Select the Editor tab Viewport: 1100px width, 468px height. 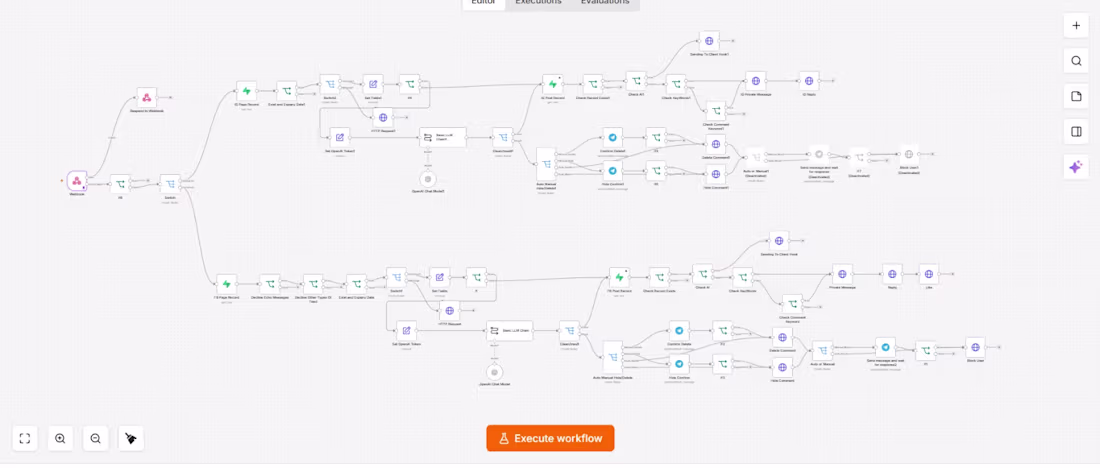coord(484,3)
